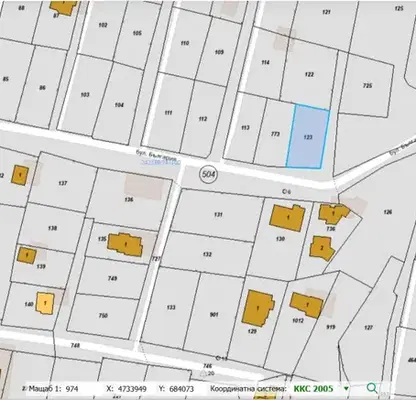This screenshot has width=416, height=400.
Task: Click the X coordinate value 4733949
Action: (x=131, y=389)
